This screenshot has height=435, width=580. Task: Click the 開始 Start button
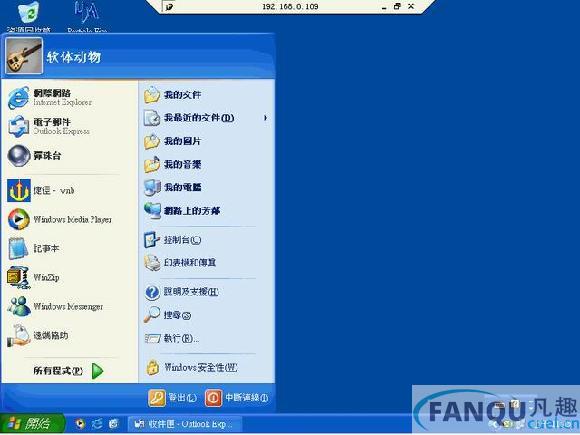click(x=33, y=424)
